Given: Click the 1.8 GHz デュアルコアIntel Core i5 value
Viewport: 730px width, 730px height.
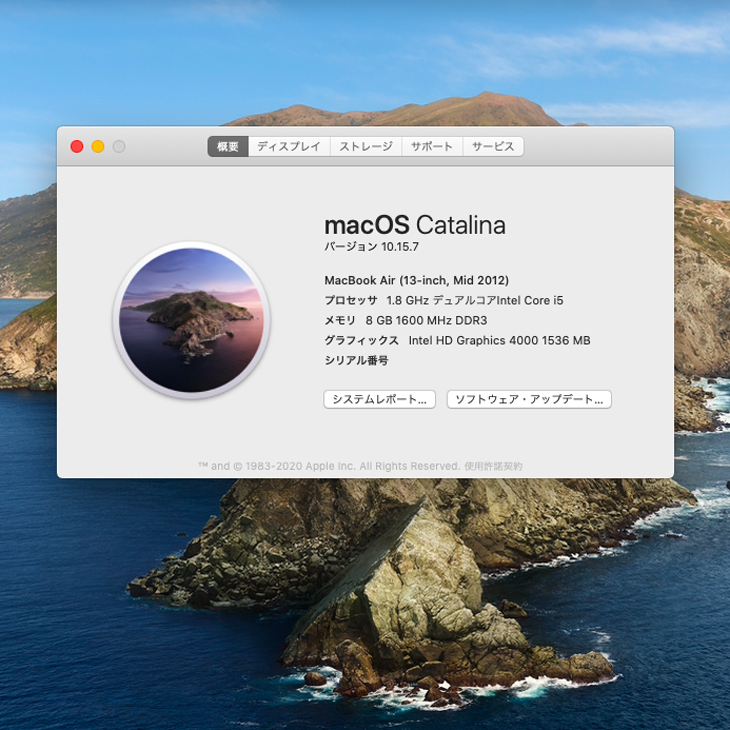Looking at the screenshot, I should coord(475,300).
